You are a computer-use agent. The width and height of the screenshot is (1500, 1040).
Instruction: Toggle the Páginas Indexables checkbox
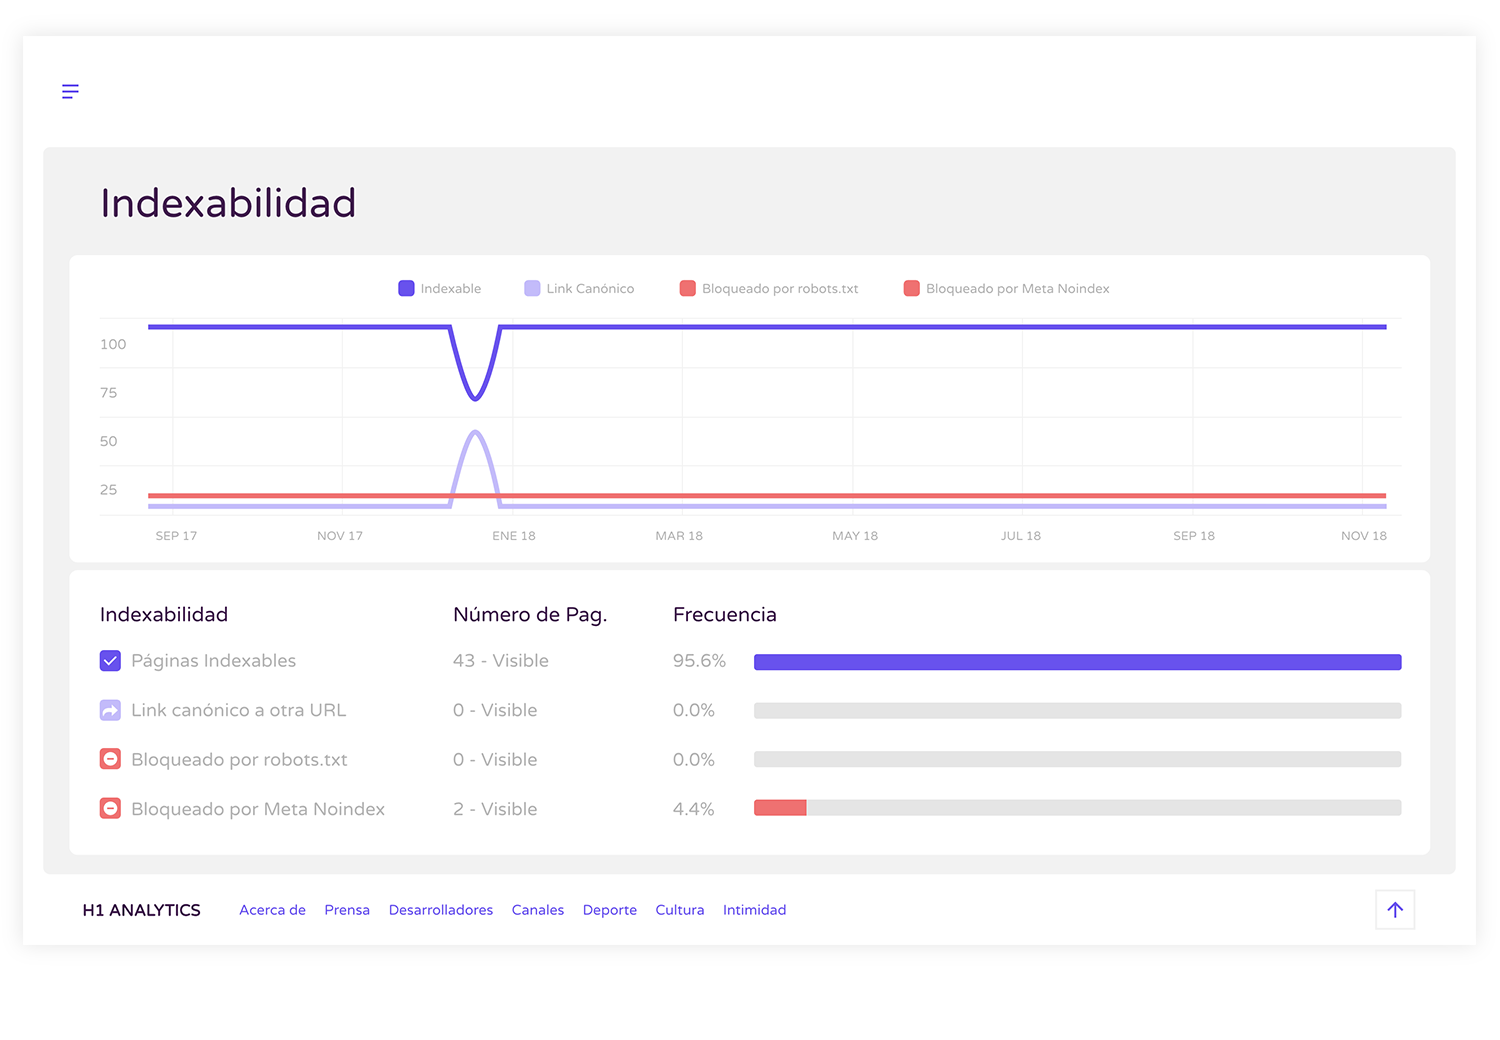click(x=110, y=661)
